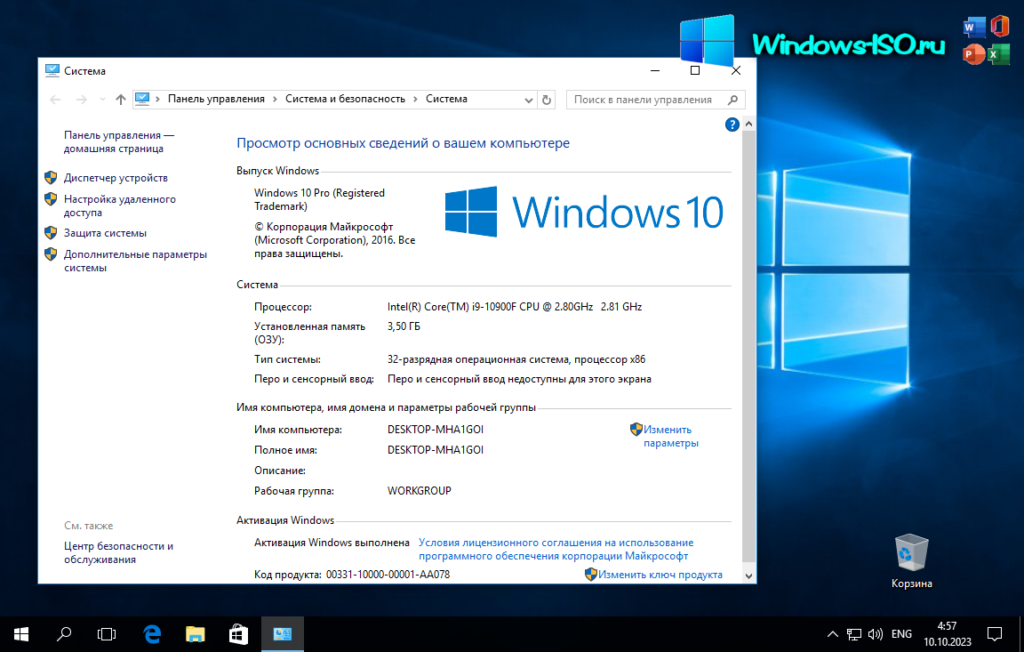Screen dimensions: 1024x652
Task: Open the clock showing 4:57
Action: [x=947, y=634]
